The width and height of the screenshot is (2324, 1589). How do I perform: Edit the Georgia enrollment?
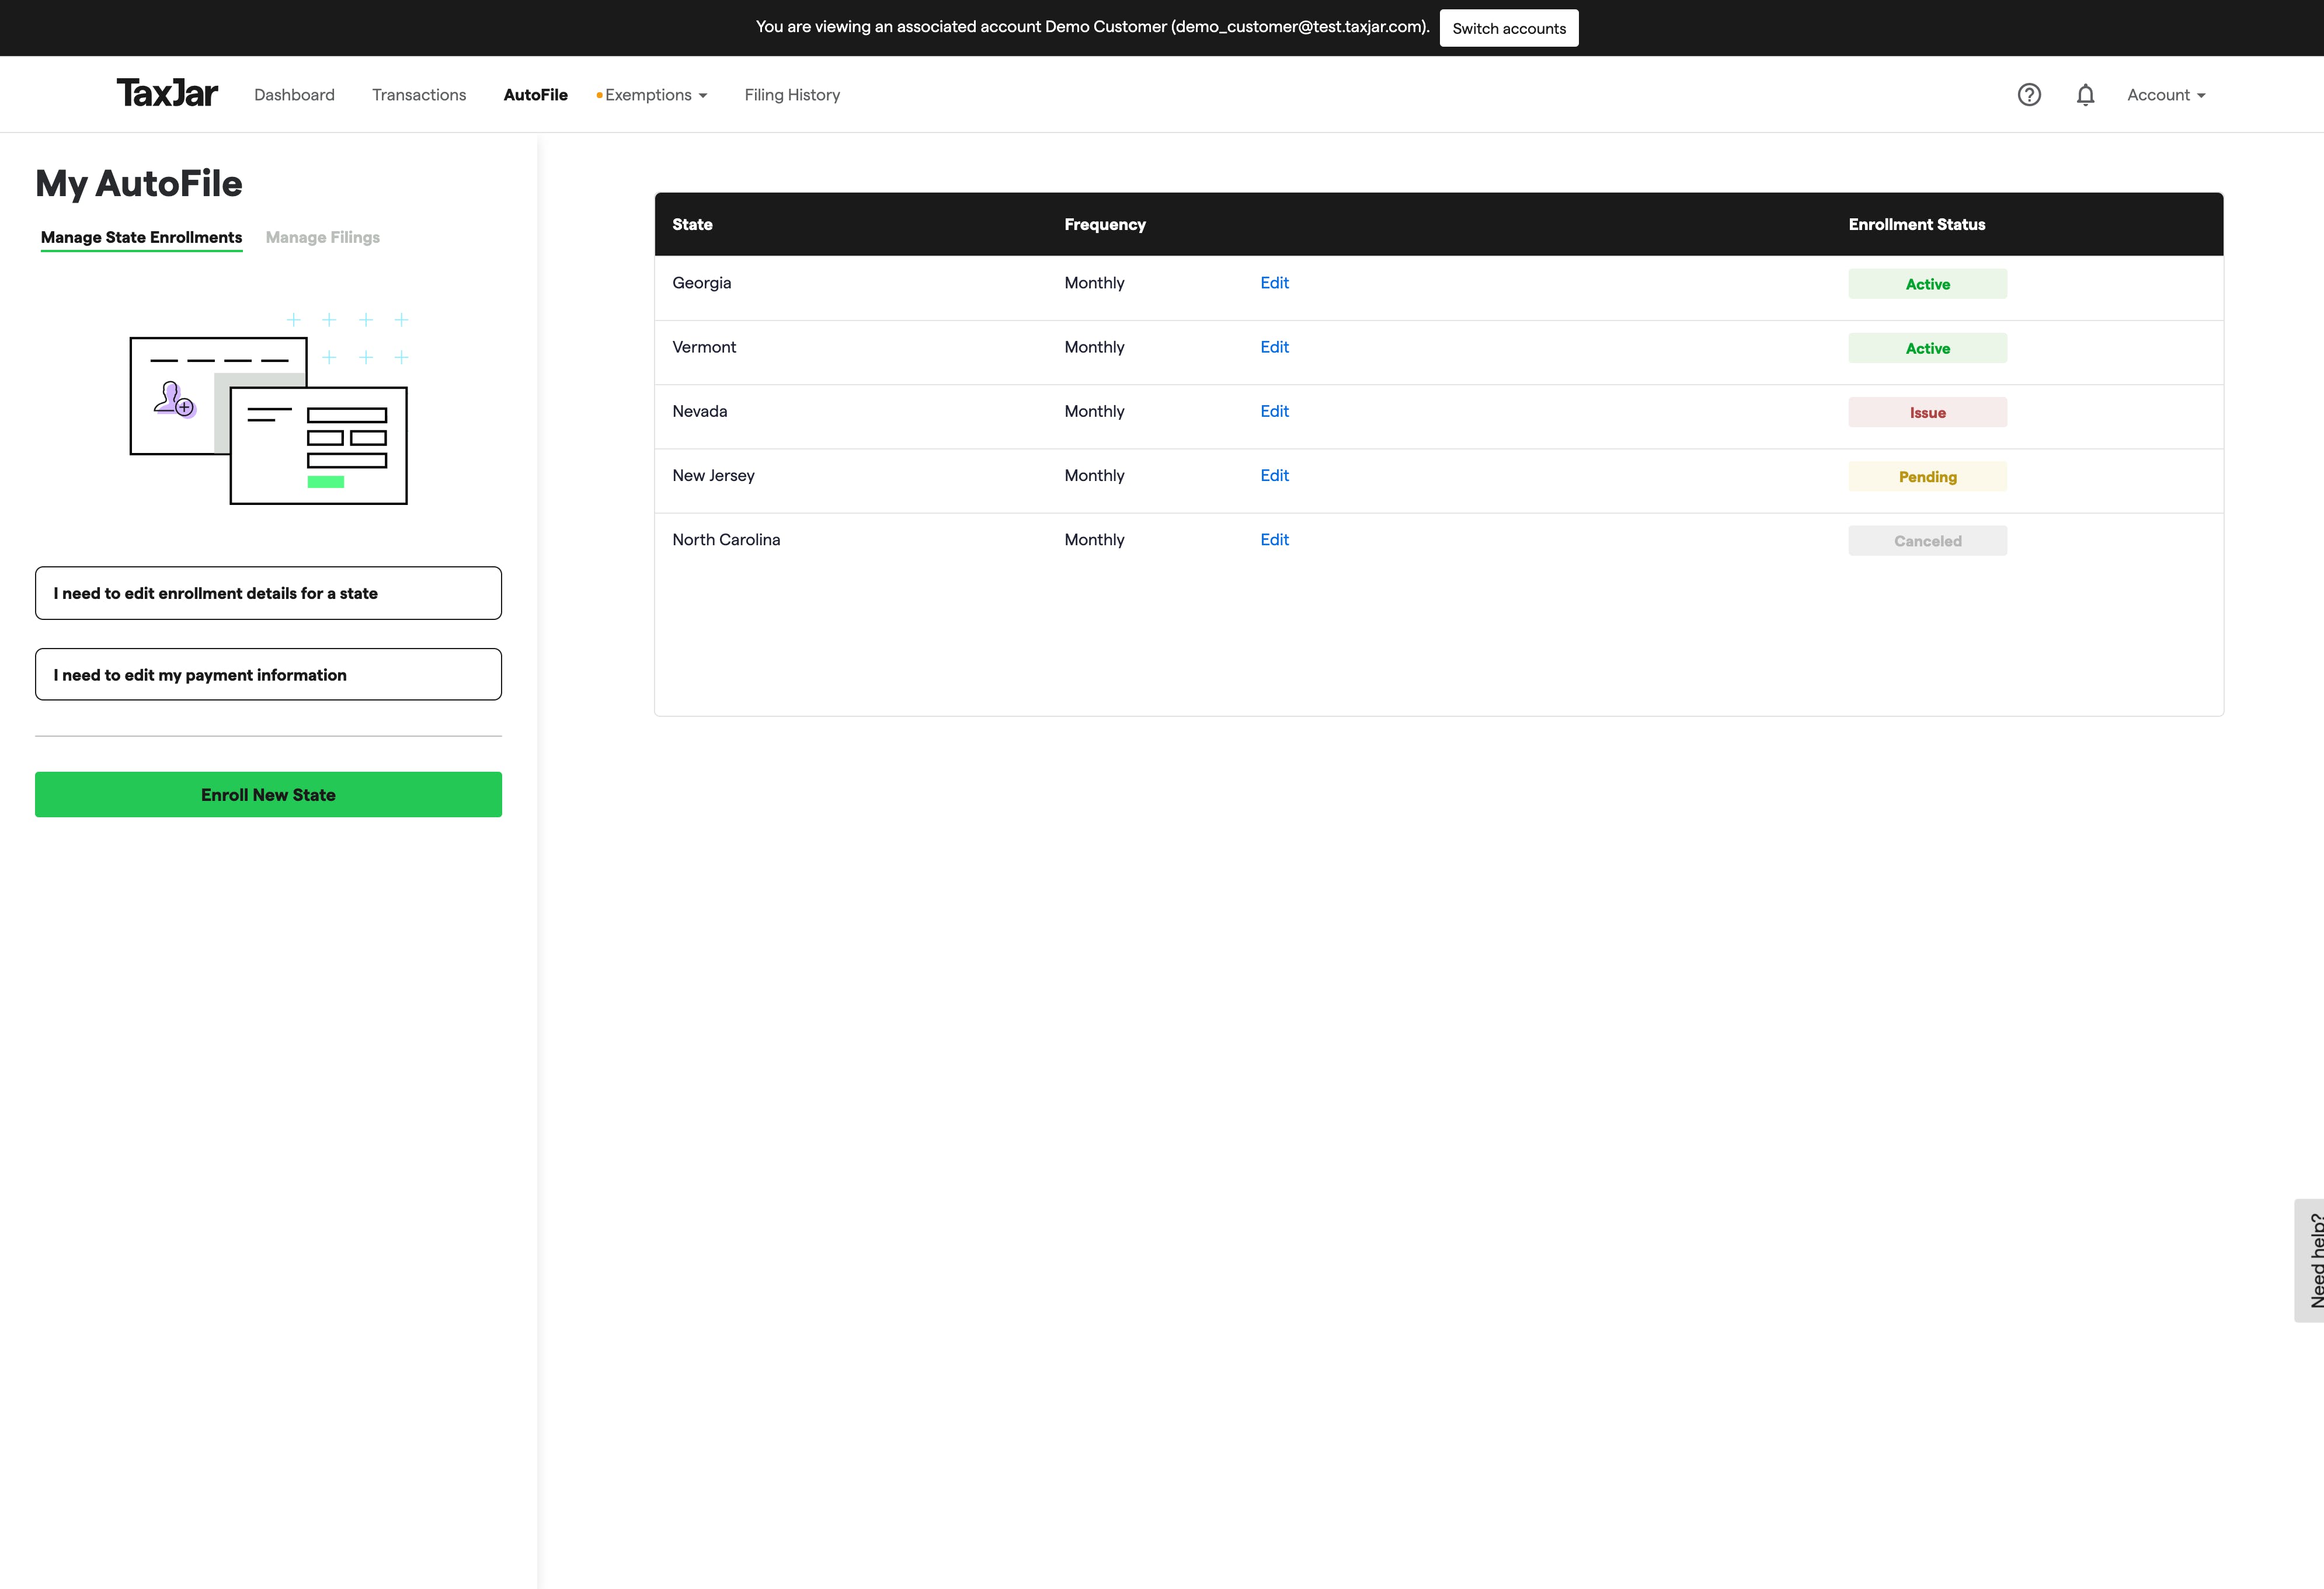click(x=1274, y=283)
